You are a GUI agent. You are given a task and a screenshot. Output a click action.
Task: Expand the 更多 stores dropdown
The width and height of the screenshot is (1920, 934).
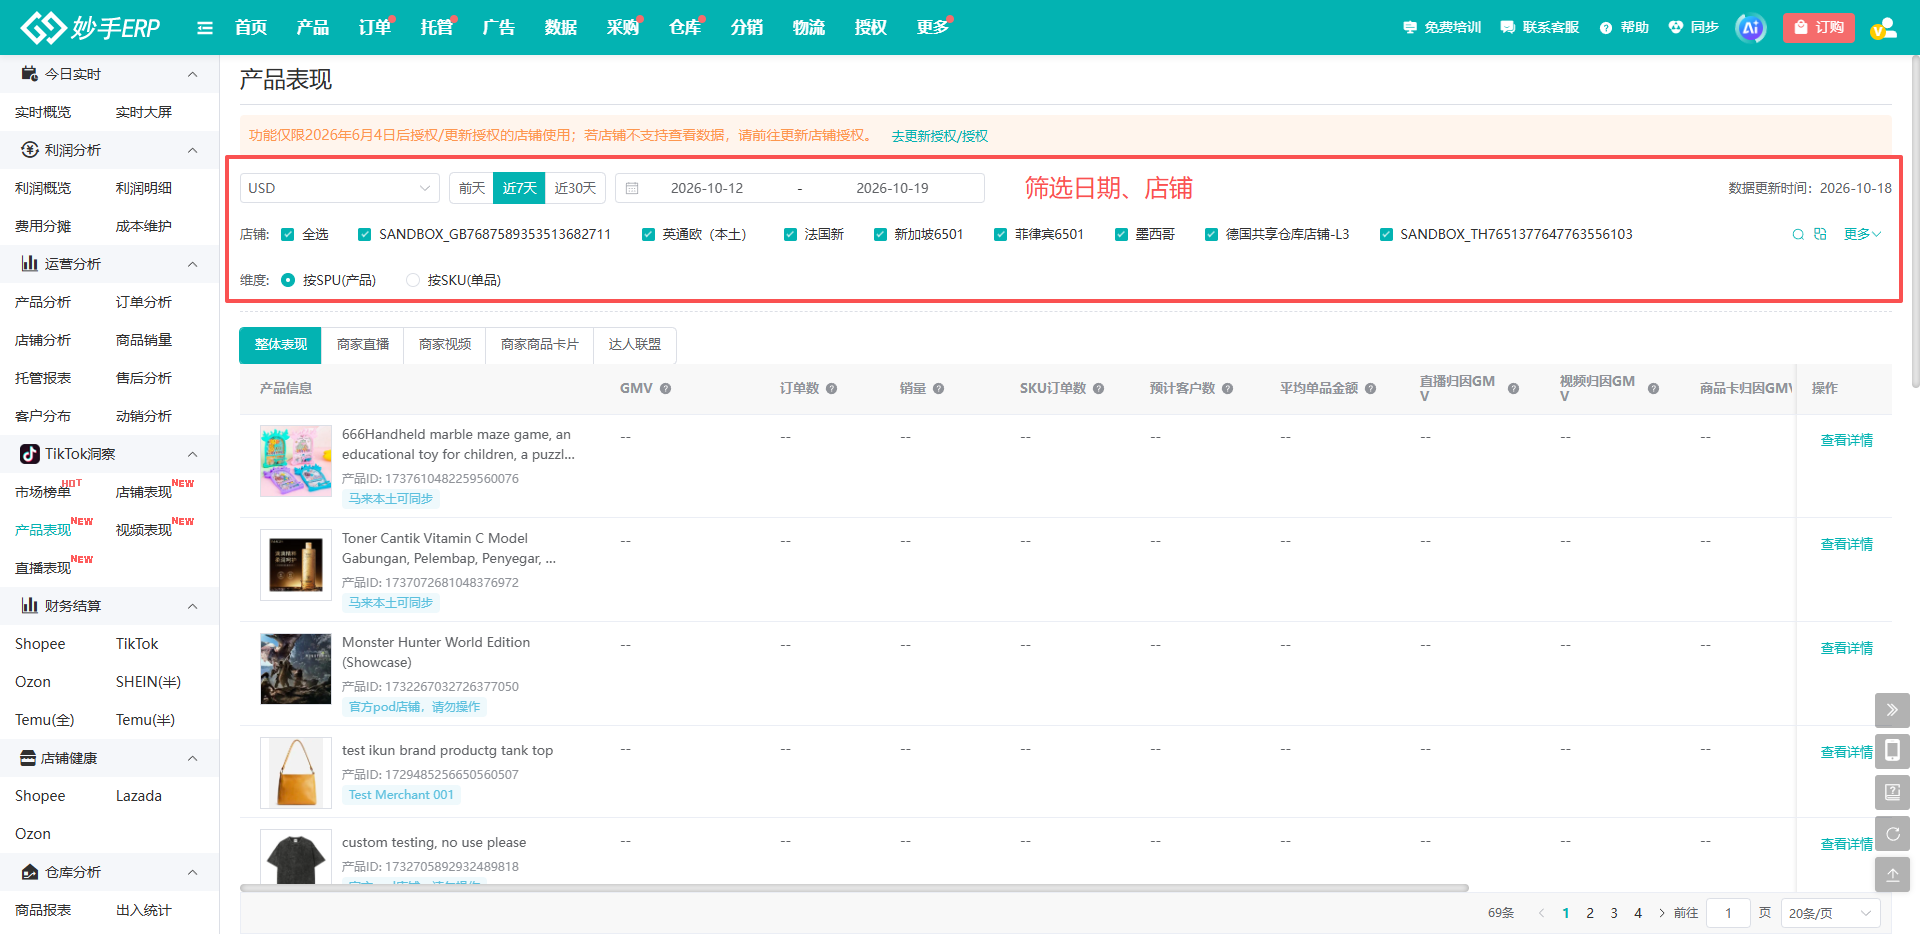[x=1862, y=234]
